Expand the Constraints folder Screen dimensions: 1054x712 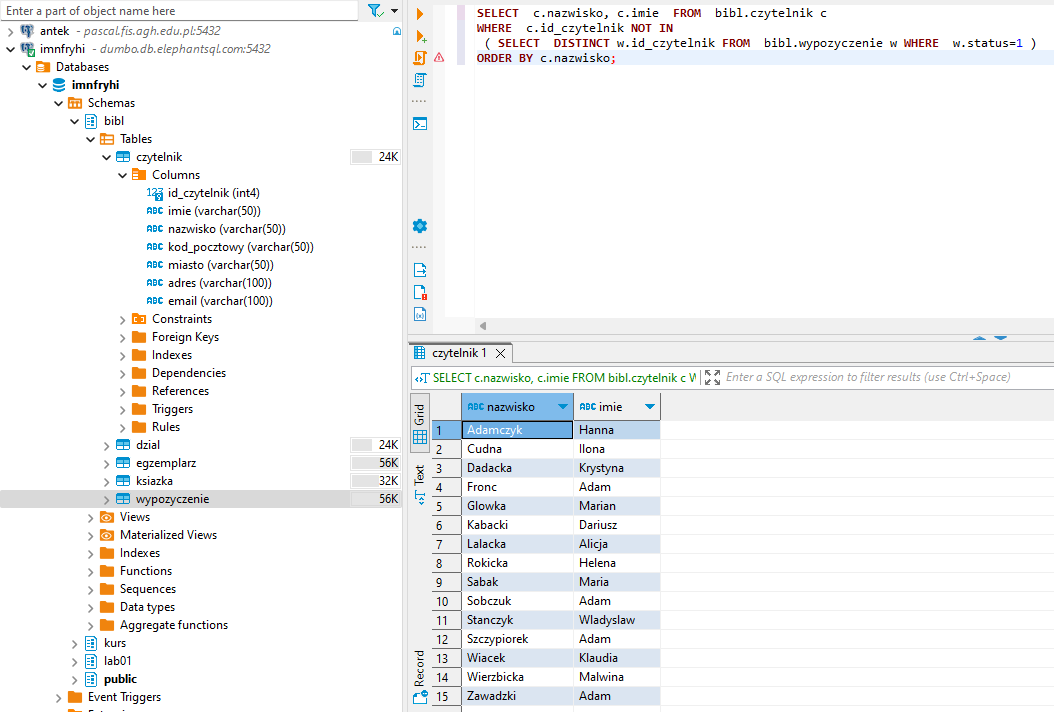click(x=123, y=319)
